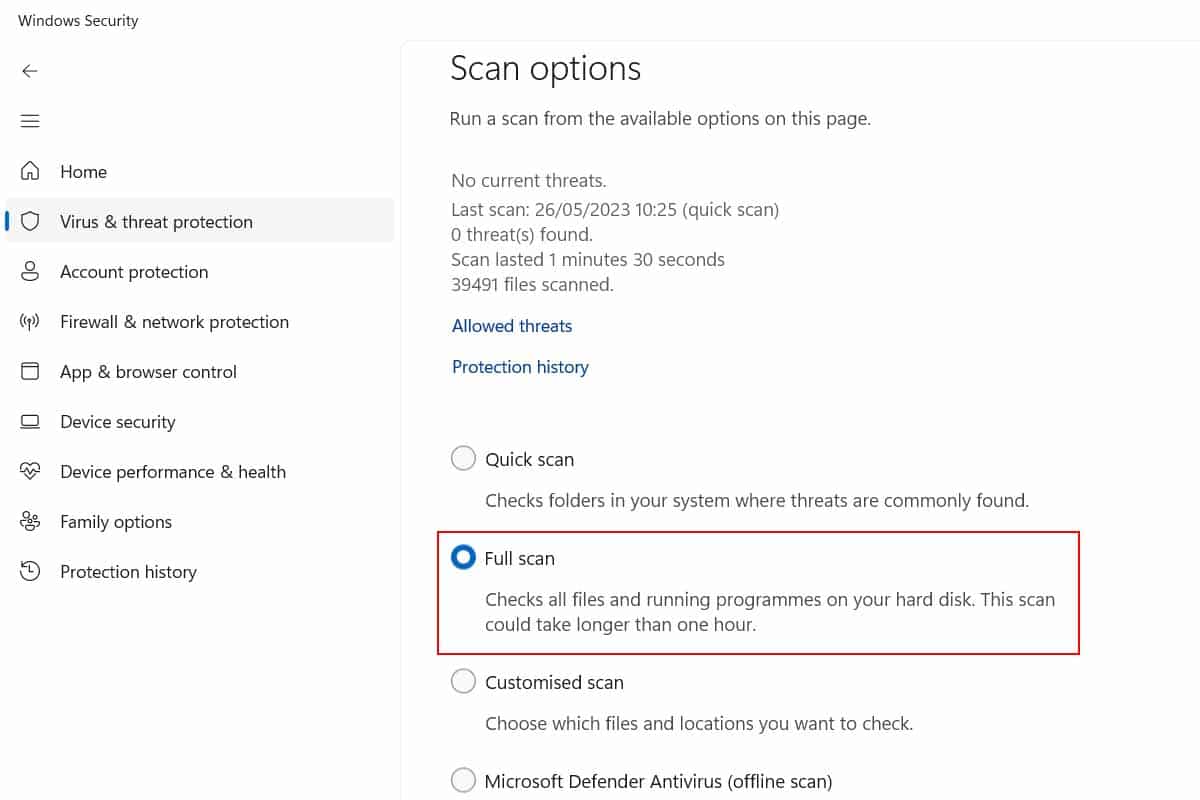This screenshot has height=800, width=1200.
Task: Click the App & browser control window icon
Action: pos(30,371)
